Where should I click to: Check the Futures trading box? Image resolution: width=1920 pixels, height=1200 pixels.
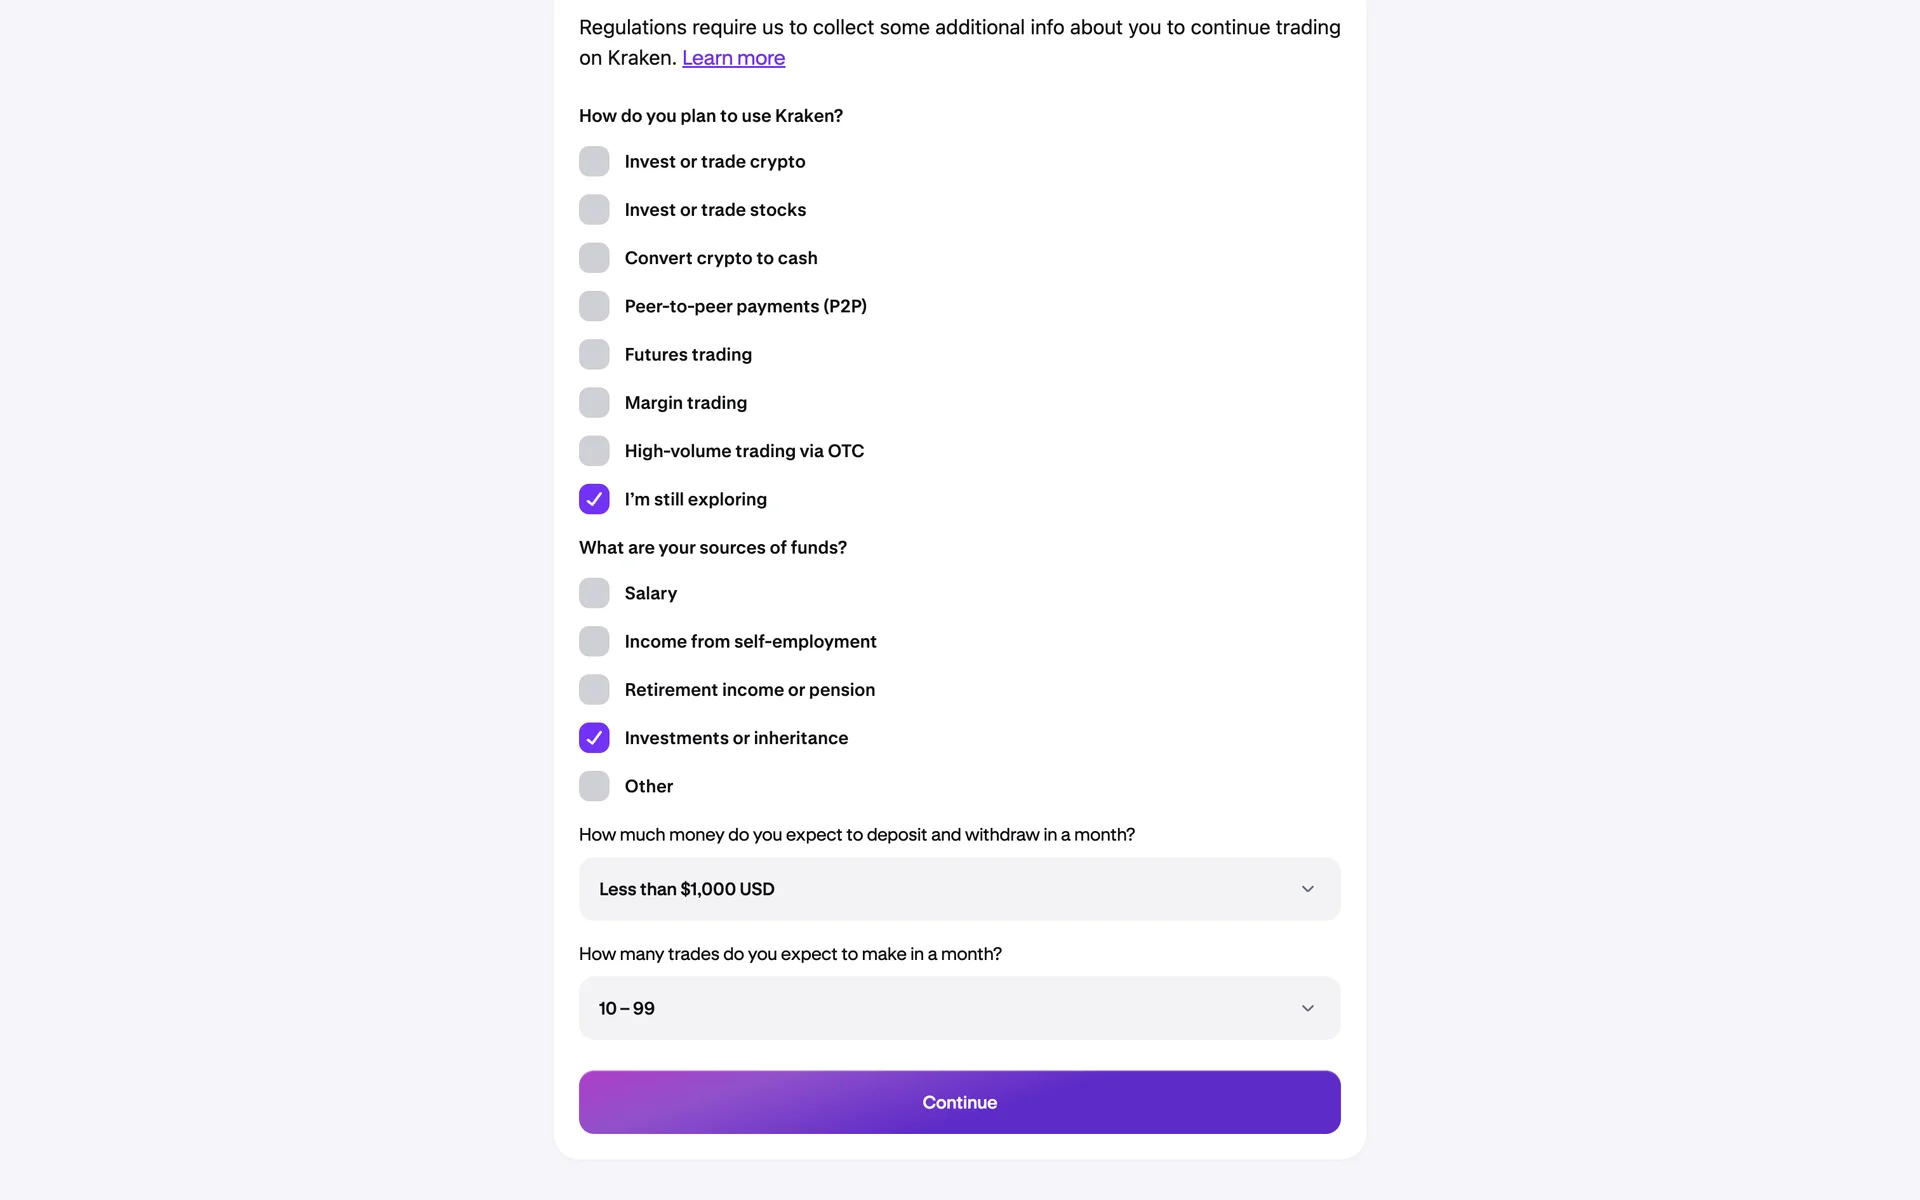point(594,354)
